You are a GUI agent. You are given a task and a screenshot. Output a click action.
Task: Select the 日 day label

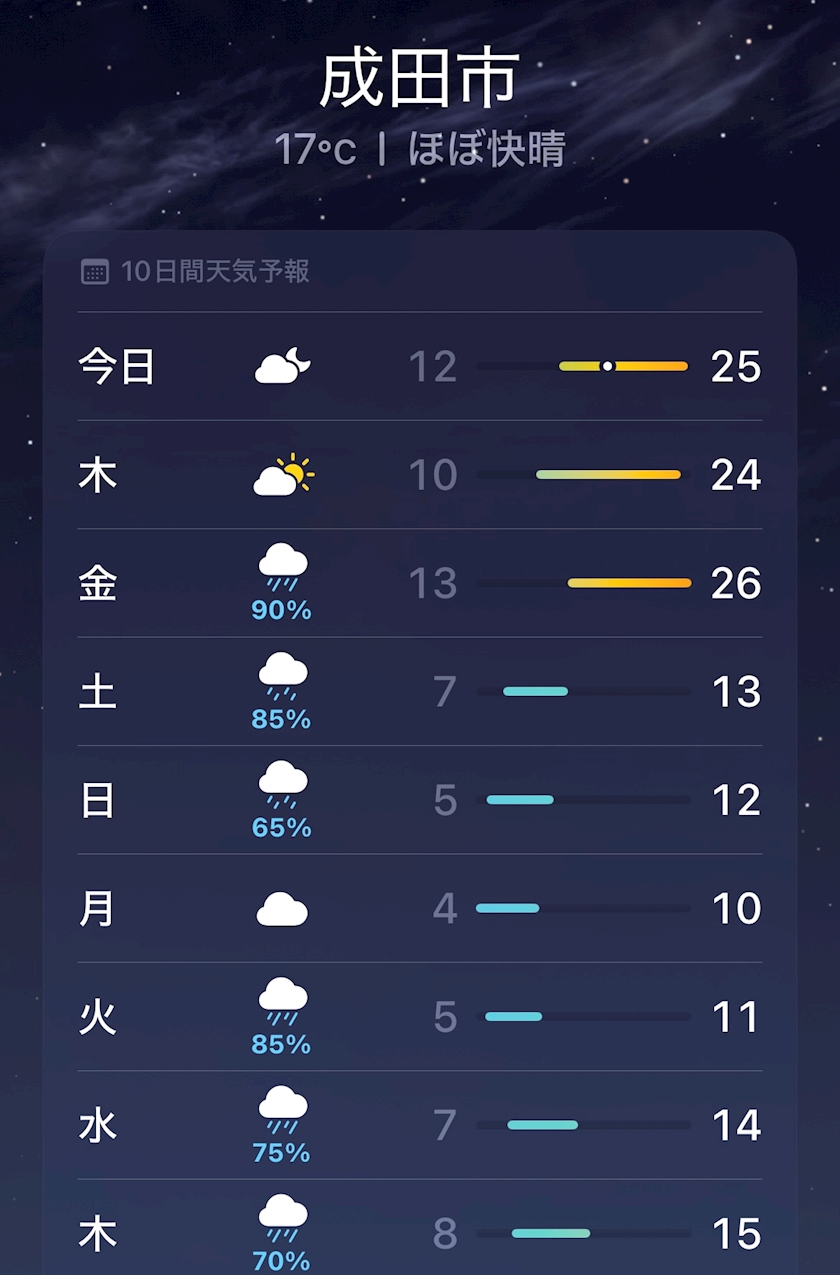(98, 801)
